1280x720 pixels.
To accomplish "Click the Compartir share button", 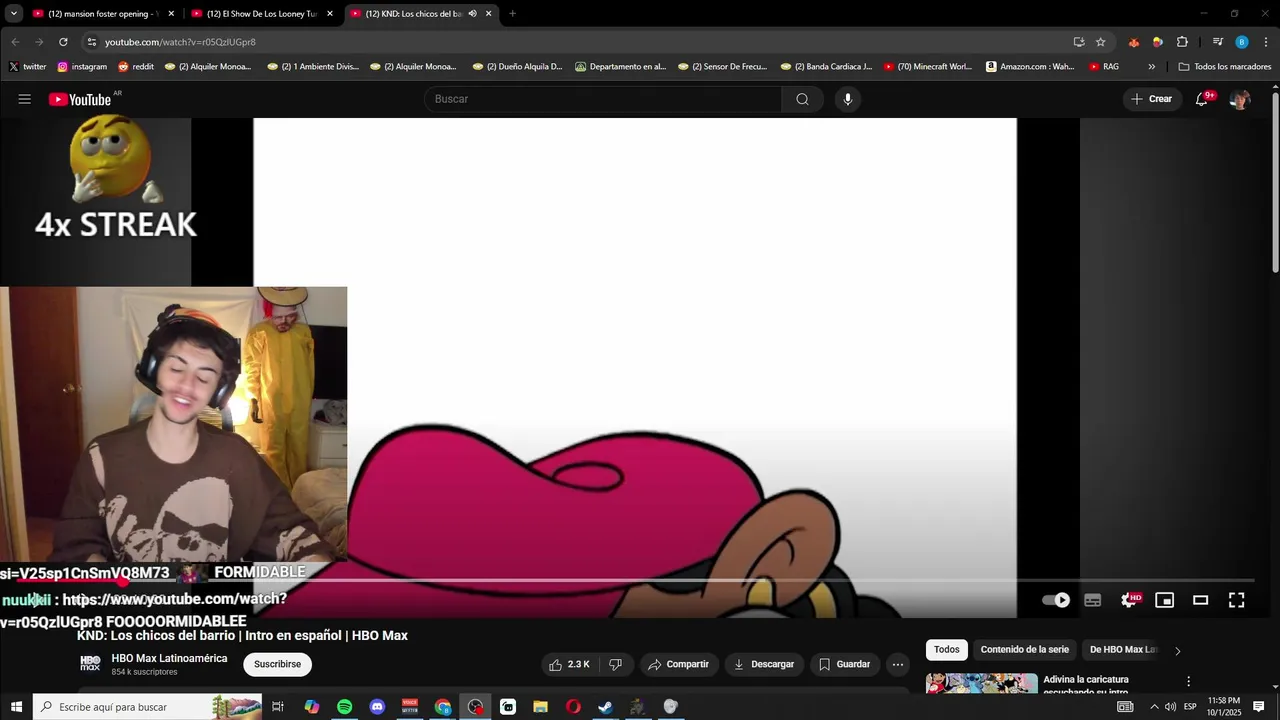I will [x=678, y=664].
